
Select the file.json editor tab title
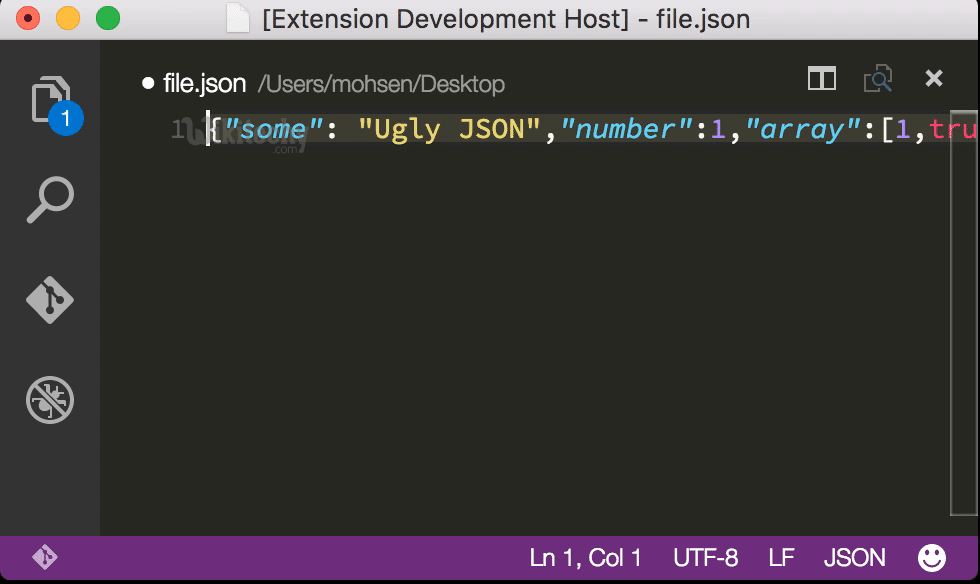[204, 83]
